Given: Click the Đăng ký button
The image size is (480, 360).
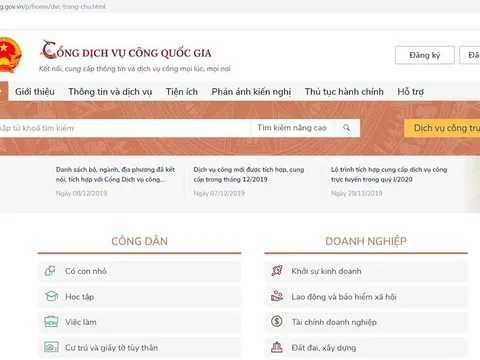Looking at the screenshot, I should pyautogui.click(x=425, y=55).
